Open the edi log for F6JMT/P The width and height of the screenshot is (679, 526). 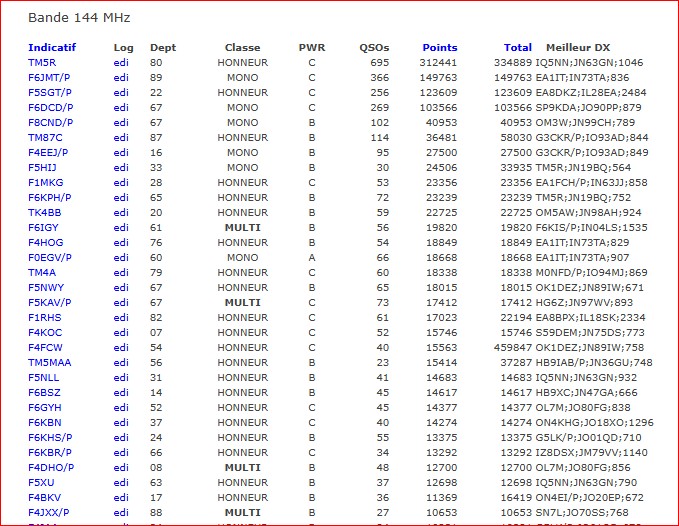[x=121, y=77]
